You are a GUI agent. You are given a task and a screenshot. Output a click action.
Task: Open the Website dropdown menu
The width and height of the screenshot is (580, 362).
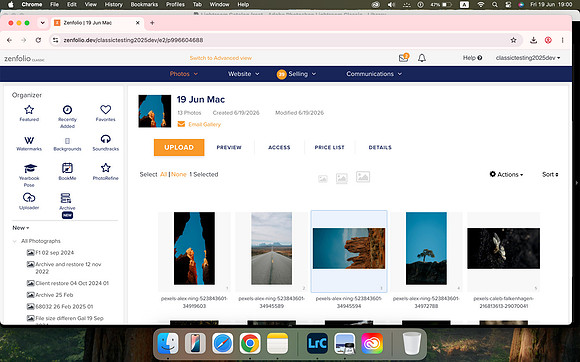[x=243, y=74]
